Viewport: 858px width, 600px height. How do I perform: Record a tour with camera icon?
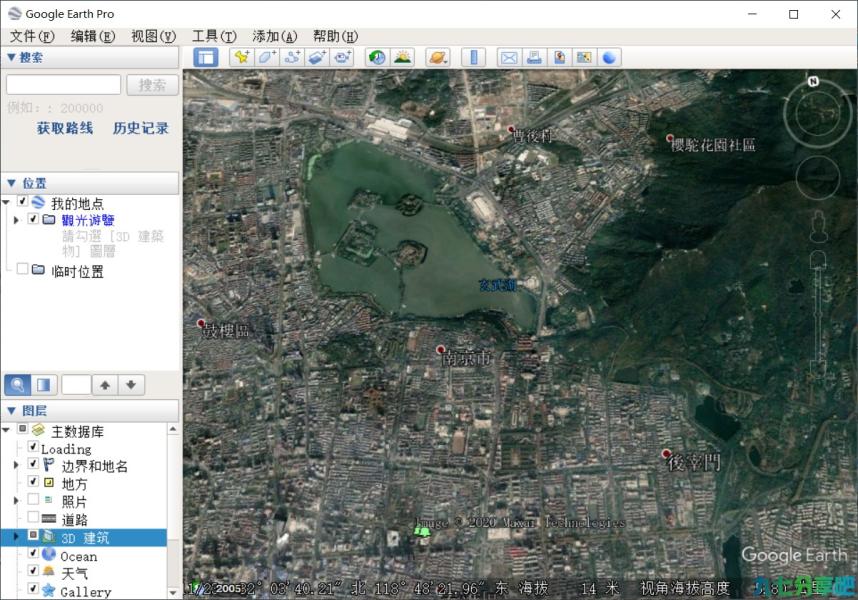click(x=342, y=57)
